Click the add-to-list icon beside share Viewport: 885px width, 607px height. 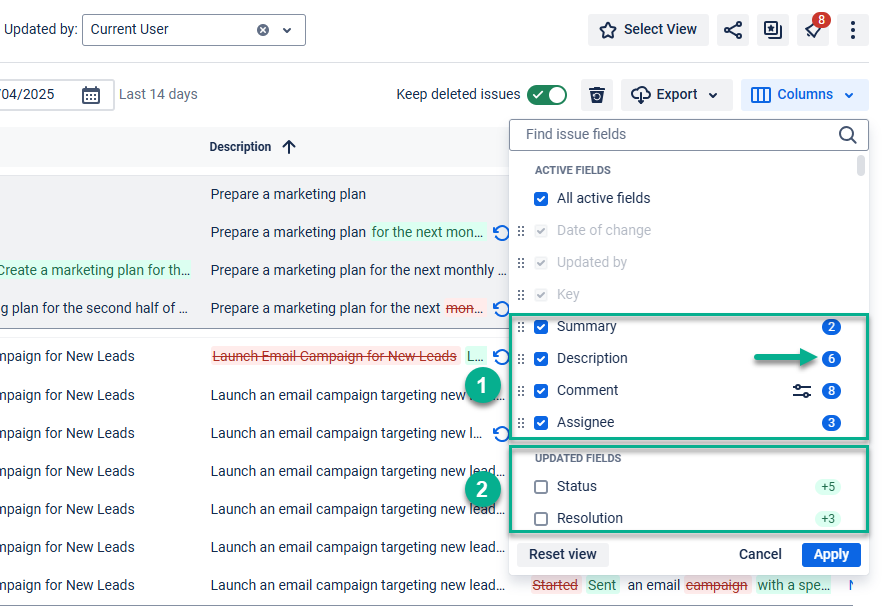click(773, 30)
